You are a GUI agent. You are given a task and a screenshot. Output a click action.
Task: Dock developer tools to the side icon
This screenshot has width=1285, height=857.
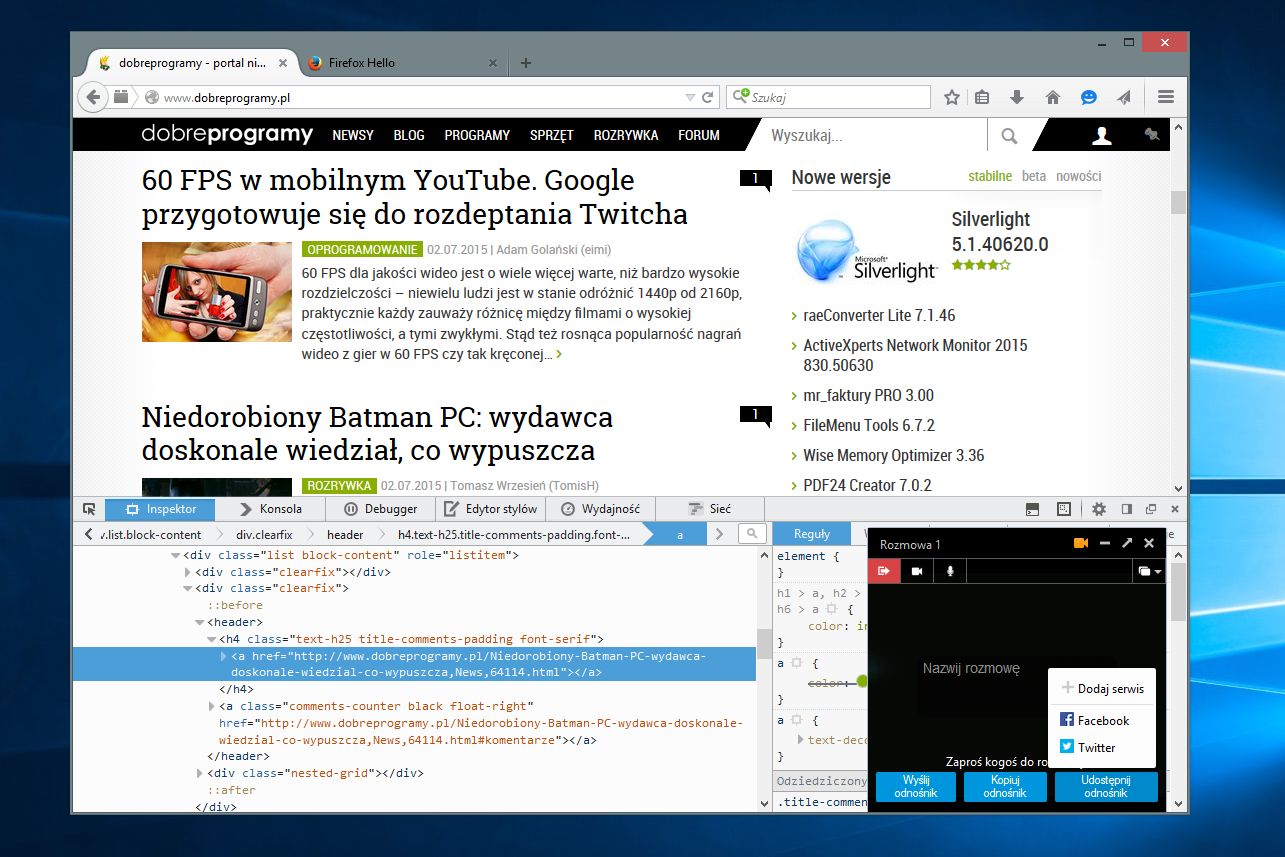pyautogui.click(x=1127, y=509)
